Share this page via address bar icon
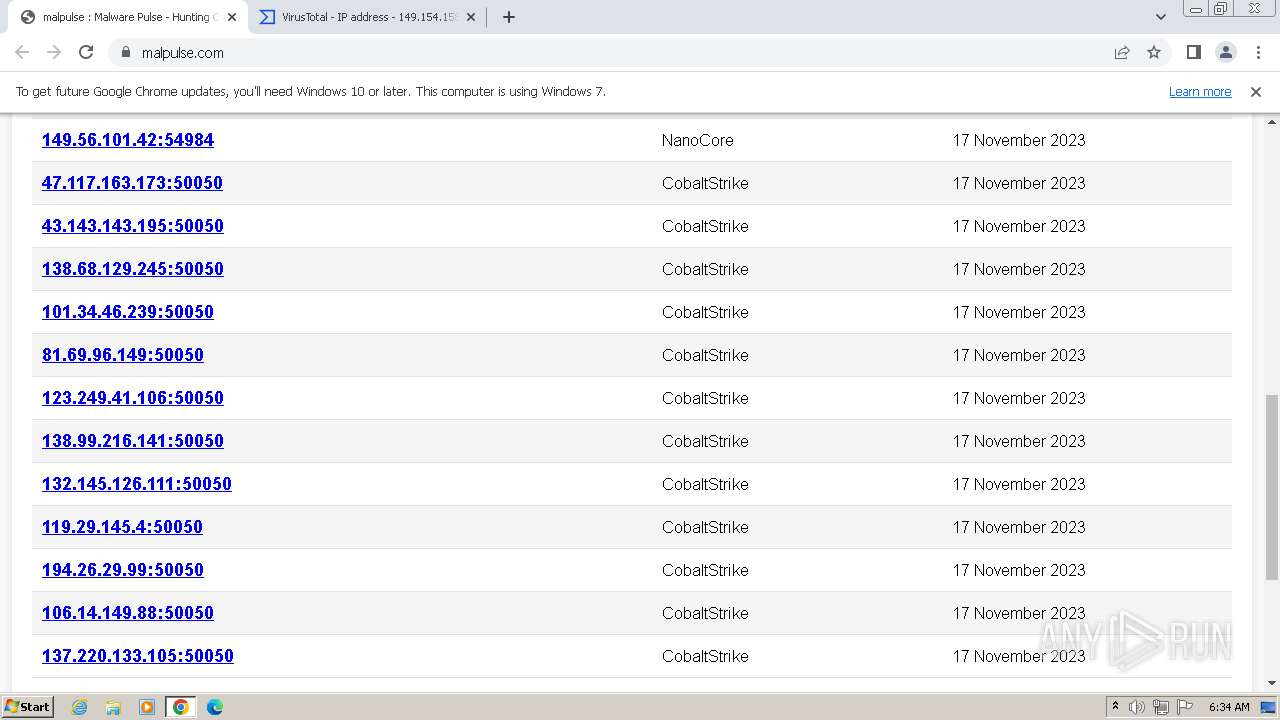 click(x=1122, y=52)
